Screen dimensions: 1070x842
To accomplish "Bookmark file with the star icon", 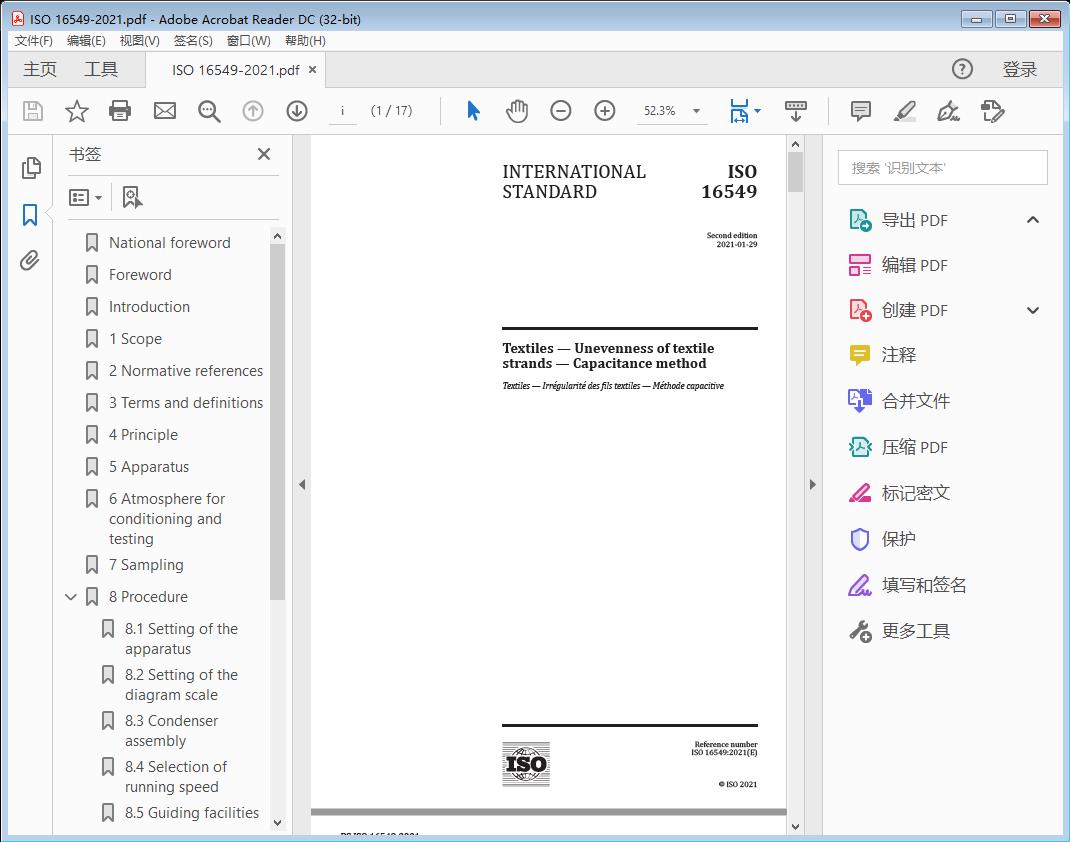I will (77, 111).
